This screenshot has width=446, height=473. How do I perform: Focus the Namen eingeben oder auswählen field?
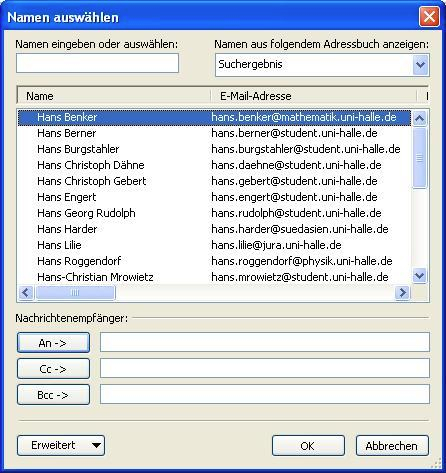point(97,63)
